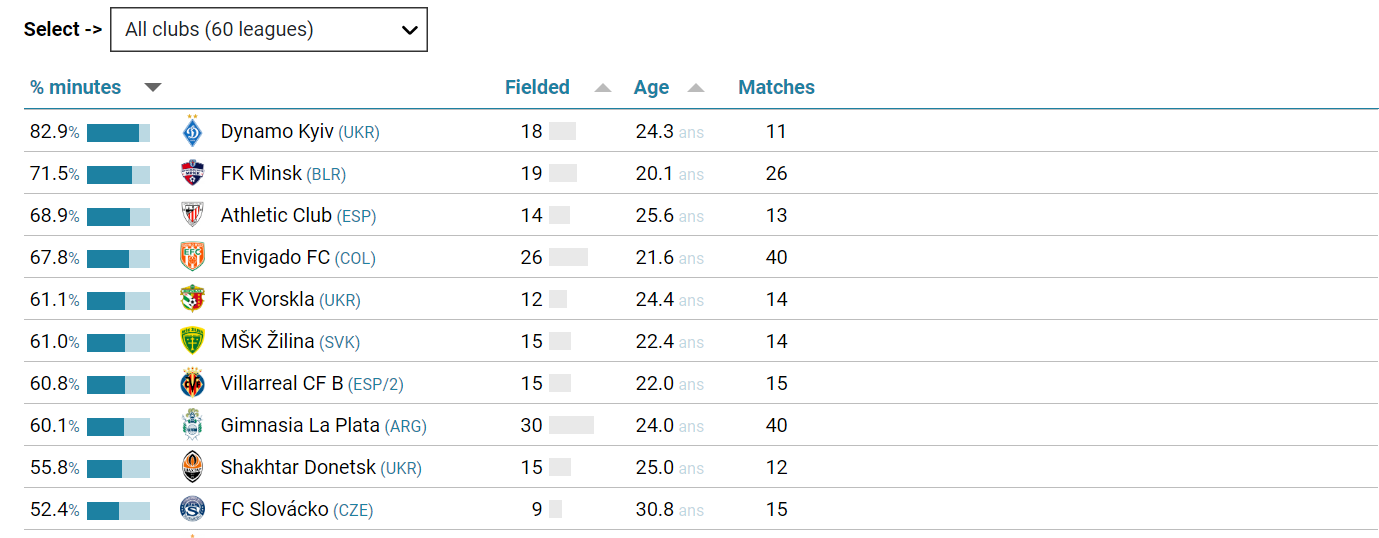
Task: Click the FK Minsk club crest
Action: tap(192, 174)
